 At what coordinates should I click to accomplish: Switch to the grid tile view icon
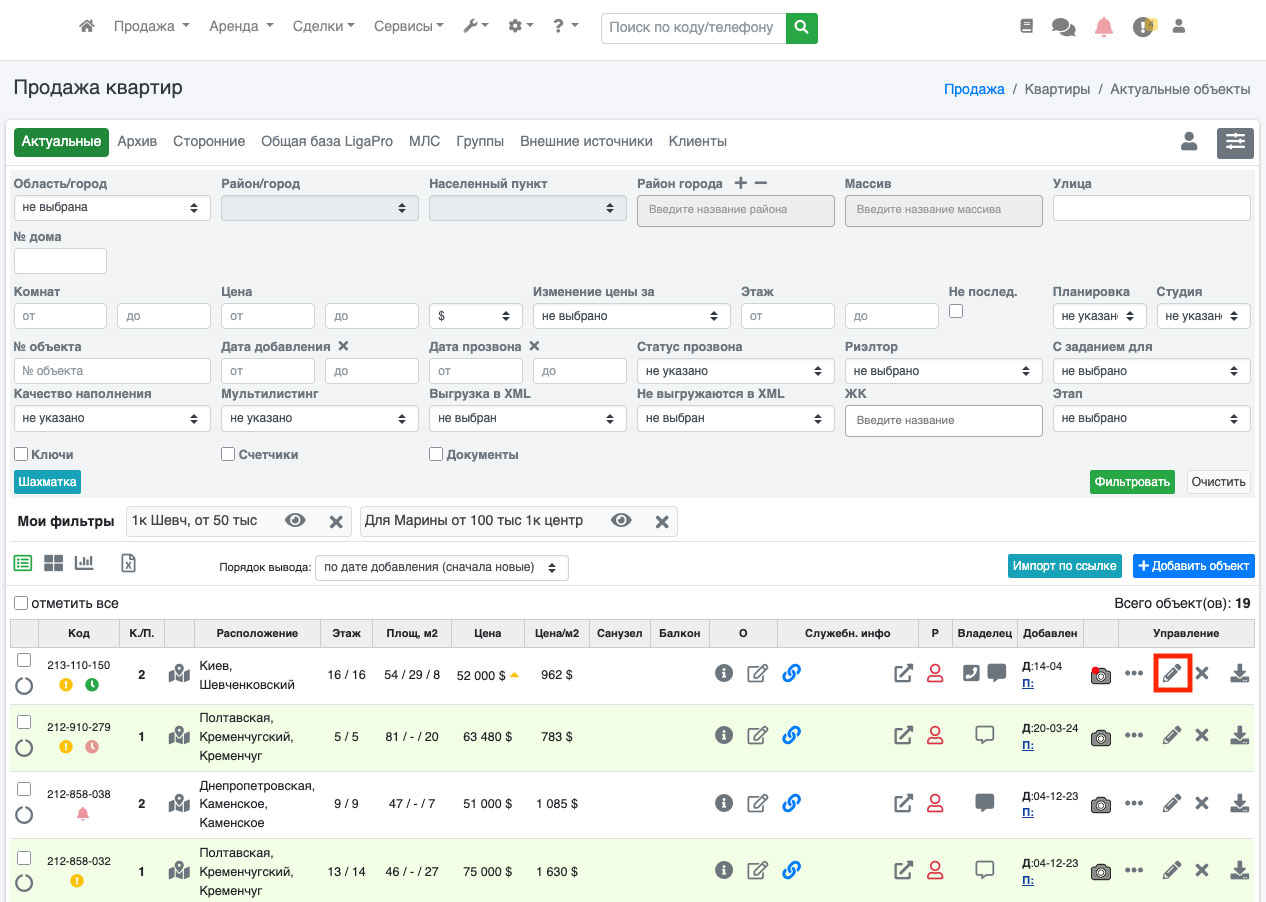tap(53, 563)
